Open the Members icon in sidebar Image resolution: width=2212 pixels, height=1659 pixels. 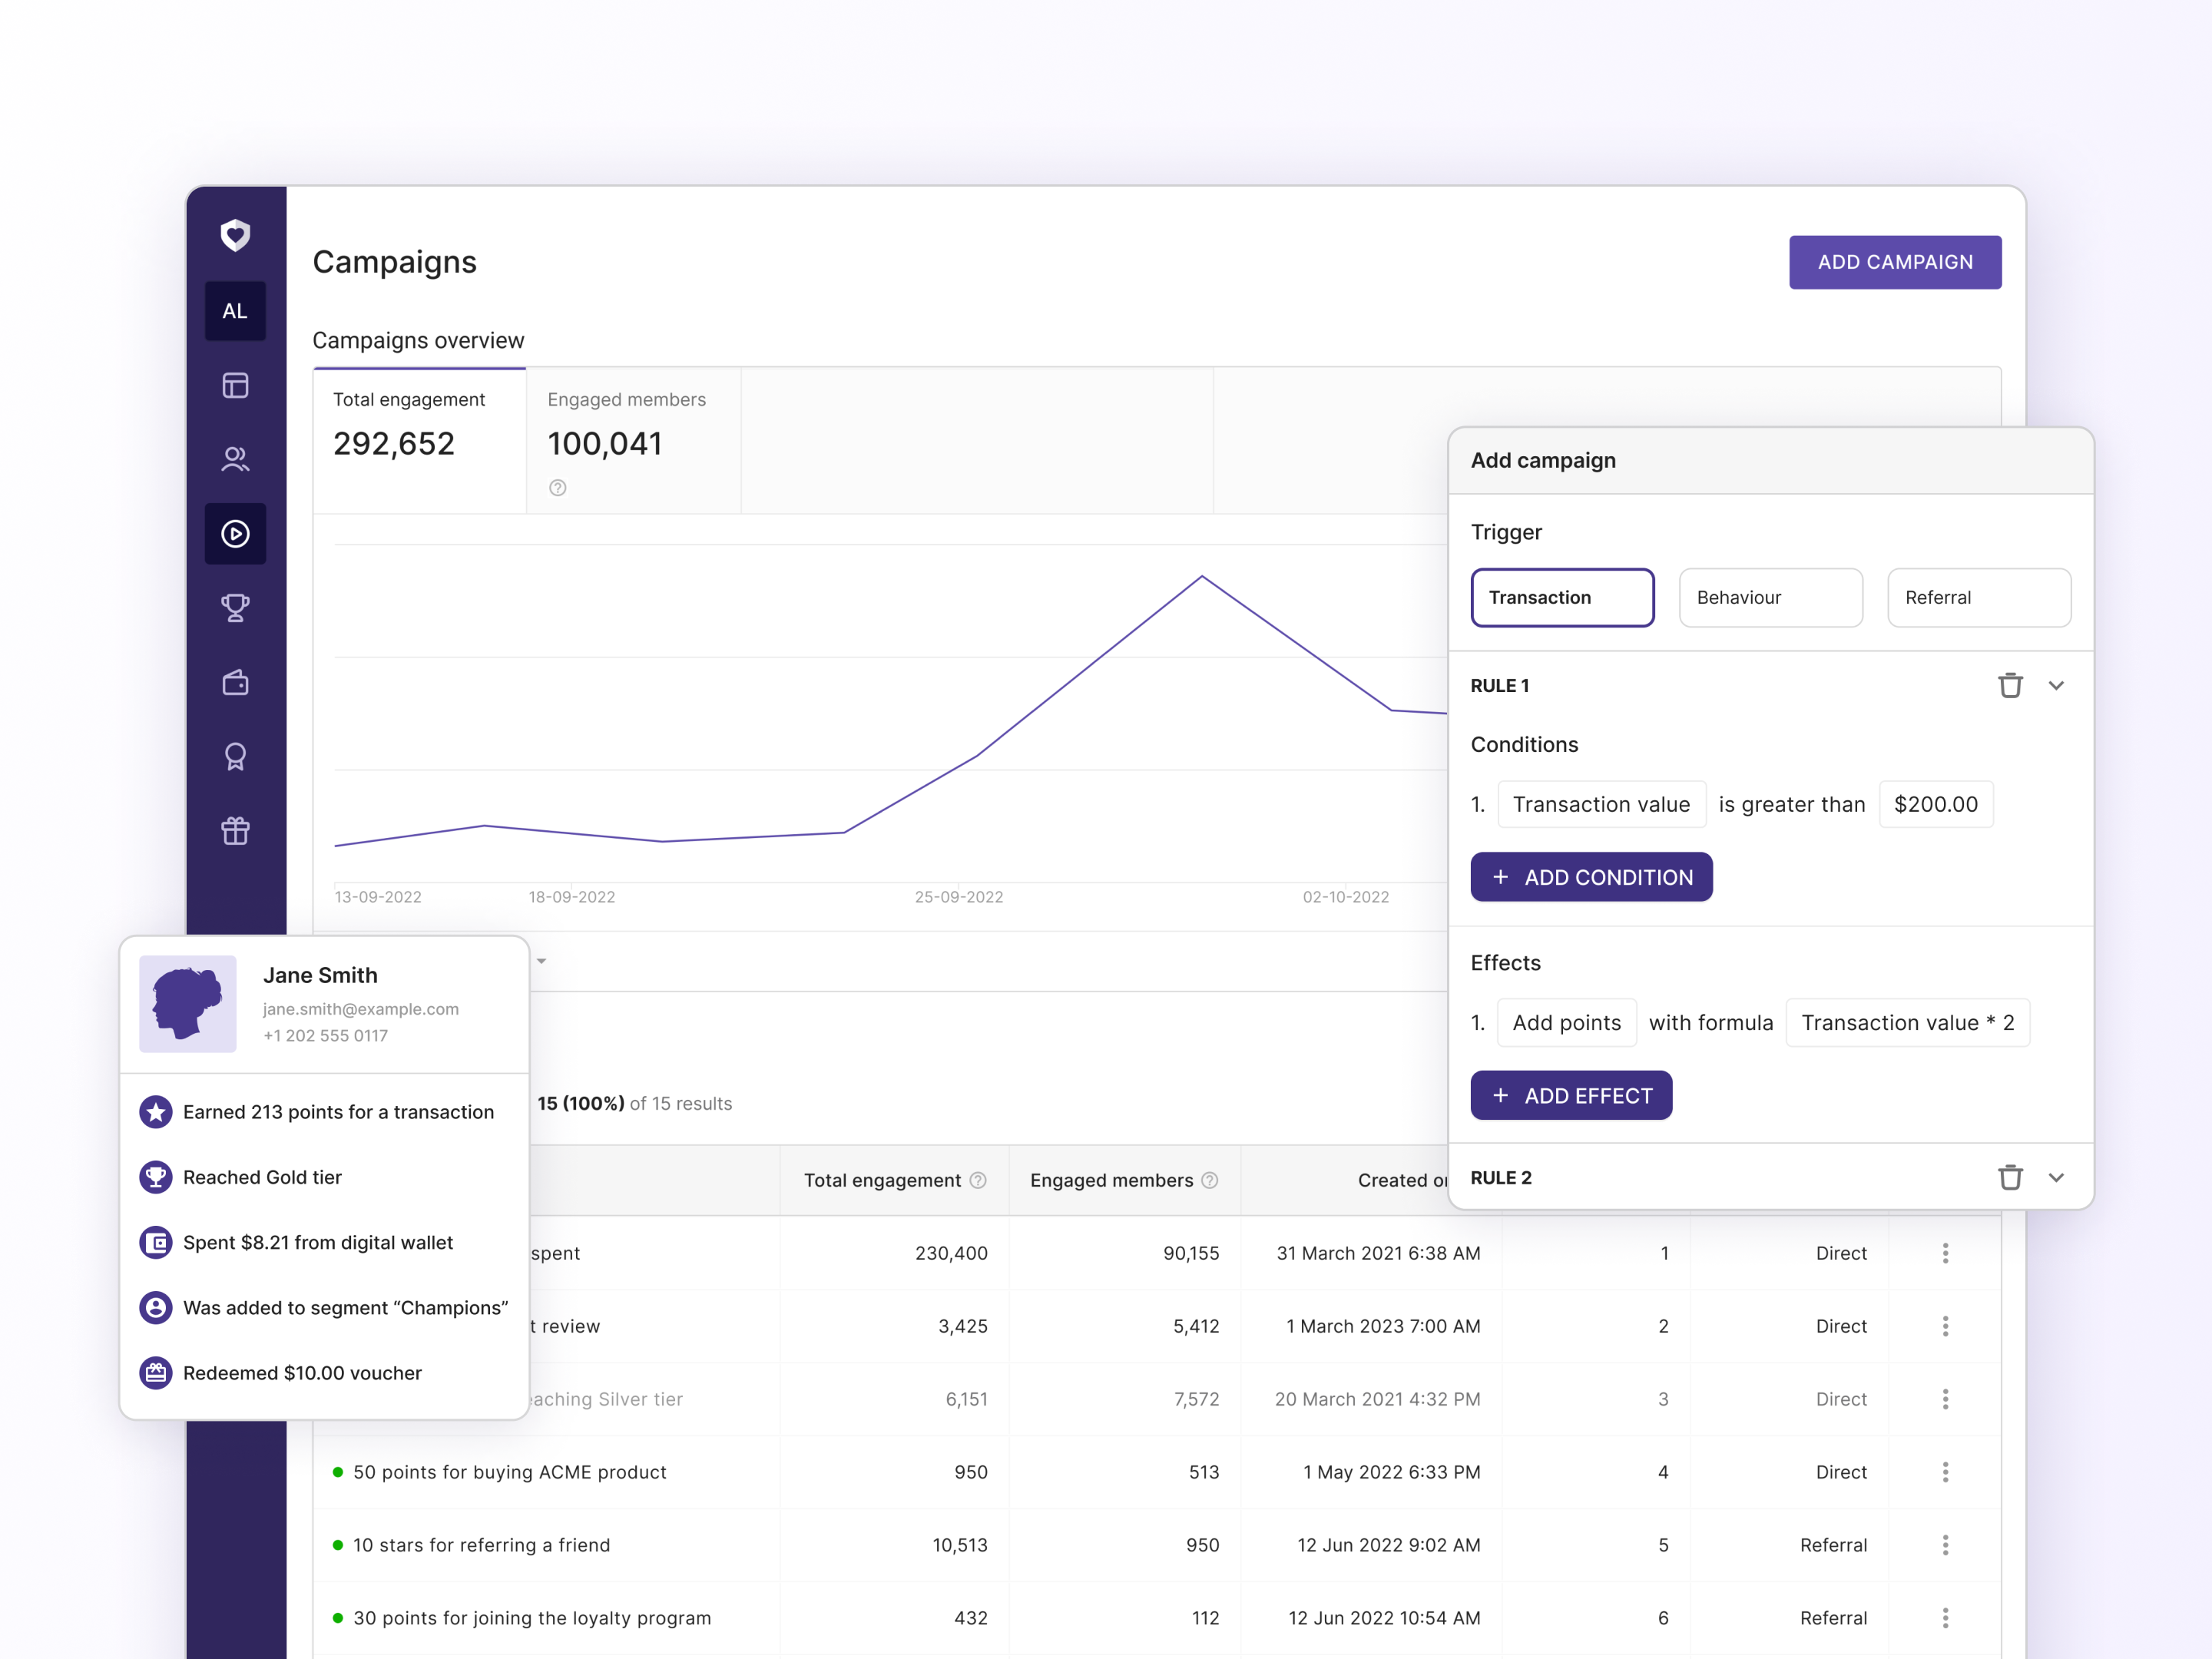click(x=235, y=459)
